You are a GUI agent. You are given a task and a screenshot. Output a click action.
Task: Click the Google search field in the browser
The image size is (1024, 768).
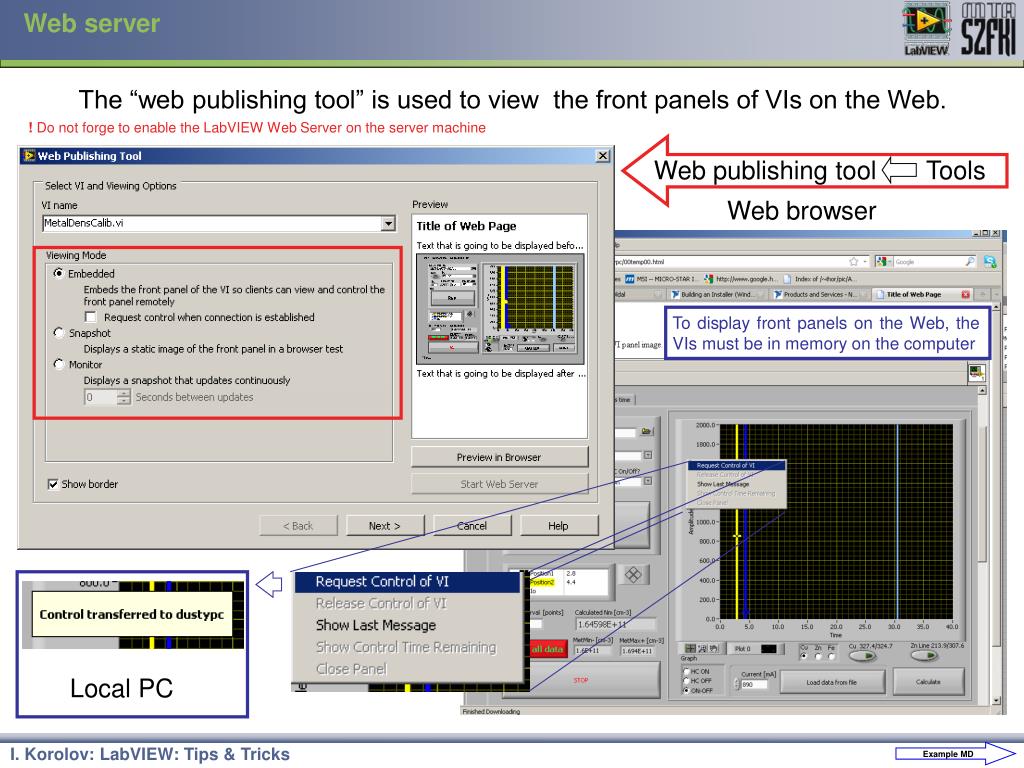[x=927, y=261]
